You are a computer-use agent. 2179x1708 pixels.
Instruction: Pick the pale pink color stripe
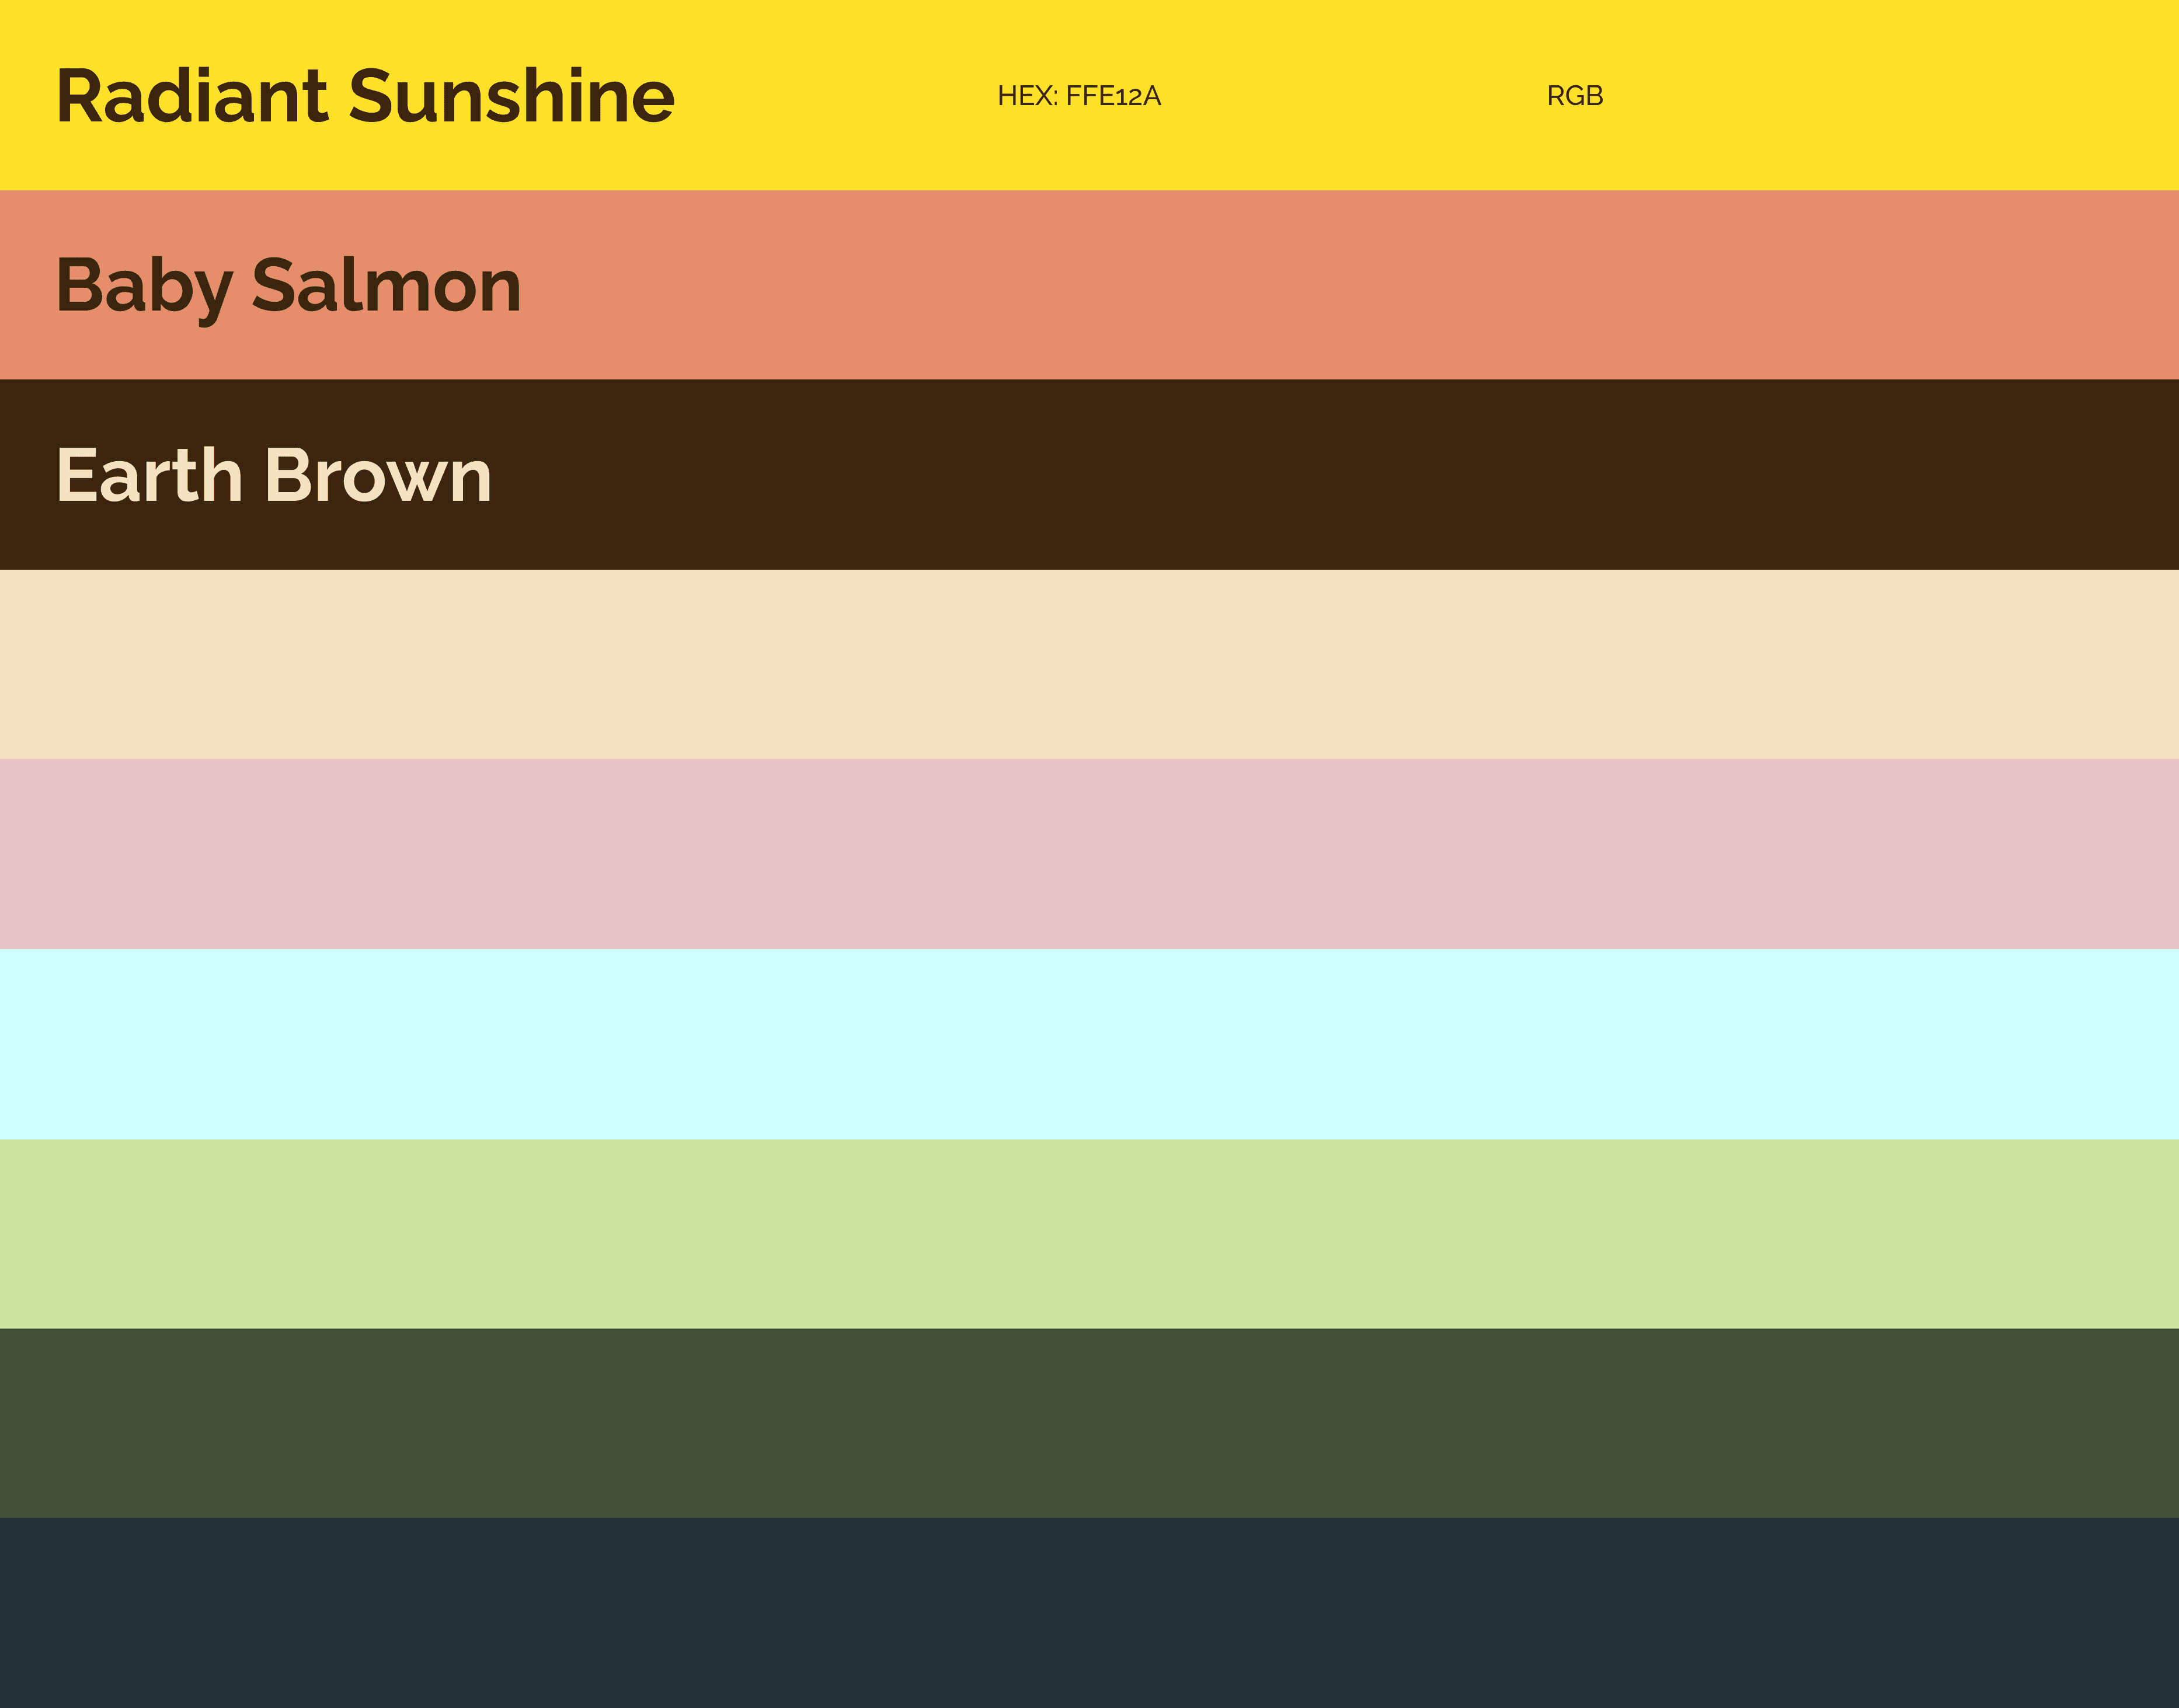coord(1089,854)
